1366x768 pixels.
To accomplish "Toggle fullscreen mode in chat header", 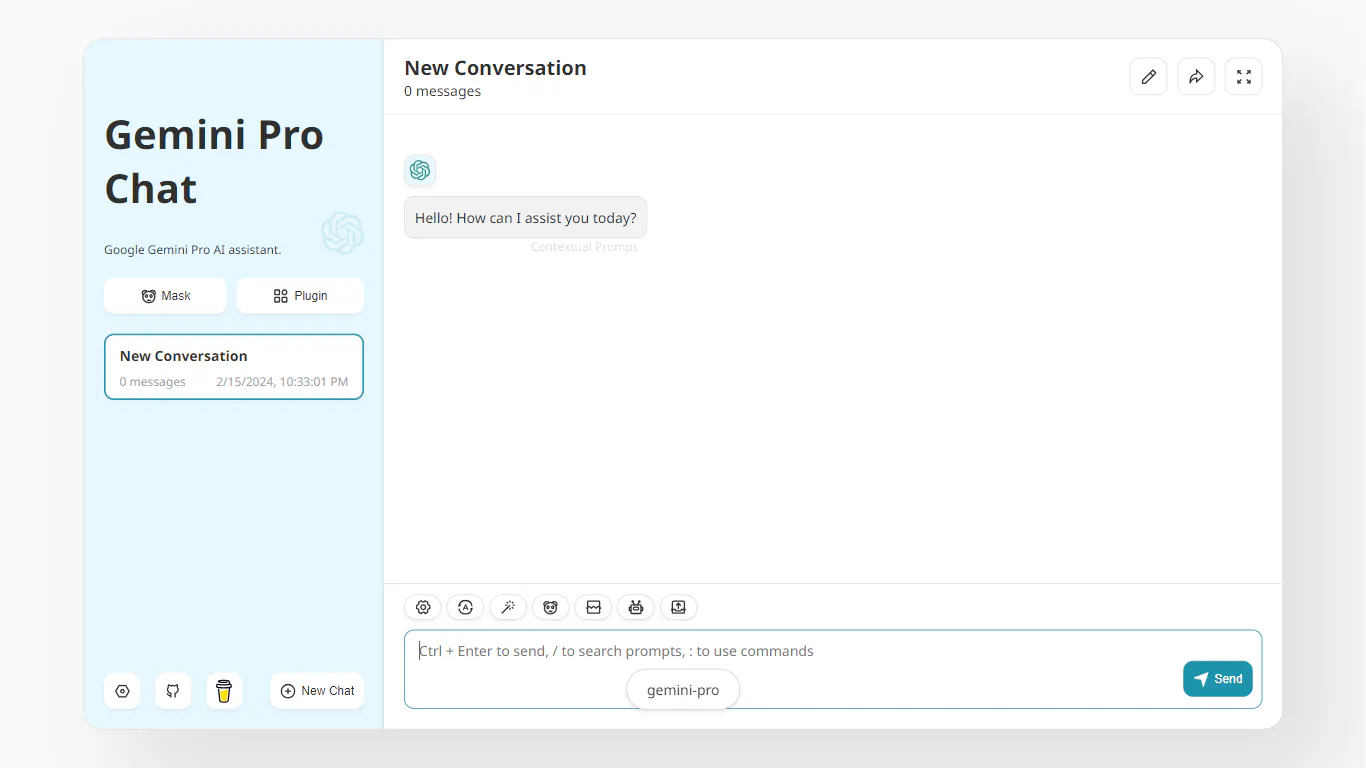I will pyautogui.click(x=1243, y=77).
